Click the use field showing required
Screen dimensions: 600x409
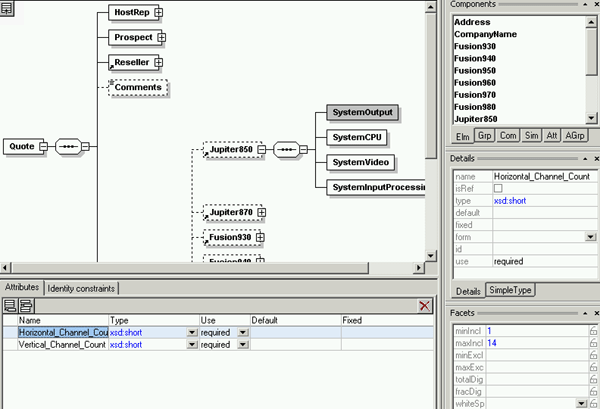545,261
